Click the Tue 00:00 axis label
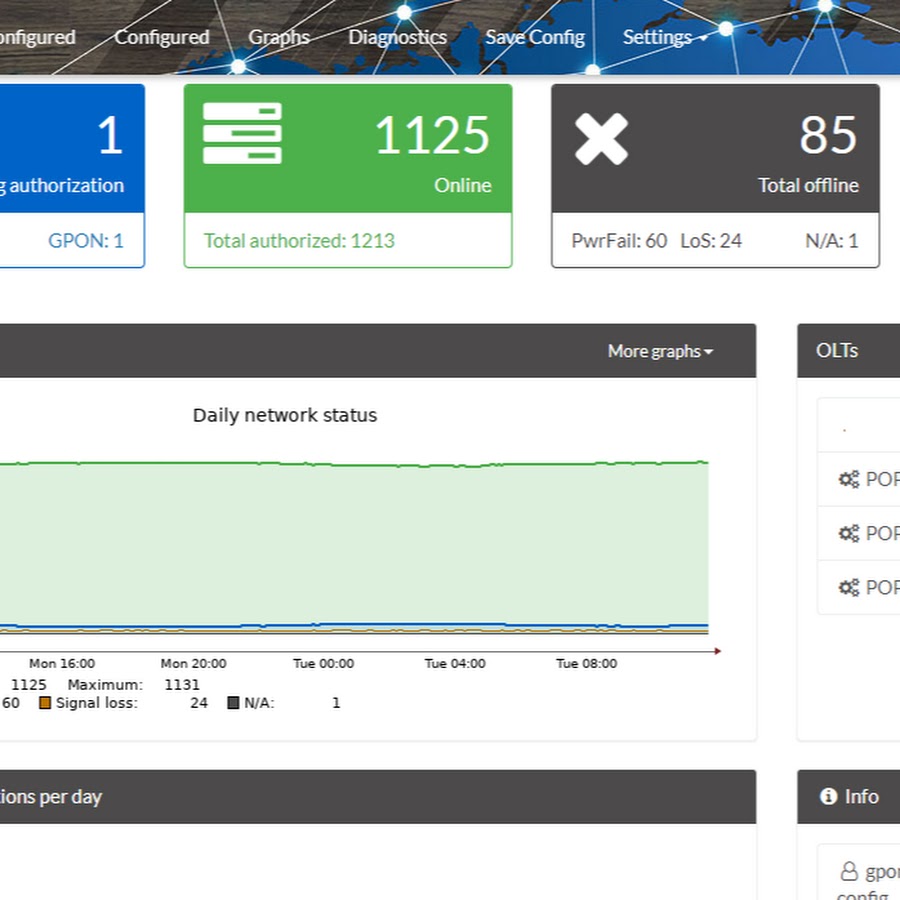The height and width of the screenshot is (900, 900). coord(324,664)
